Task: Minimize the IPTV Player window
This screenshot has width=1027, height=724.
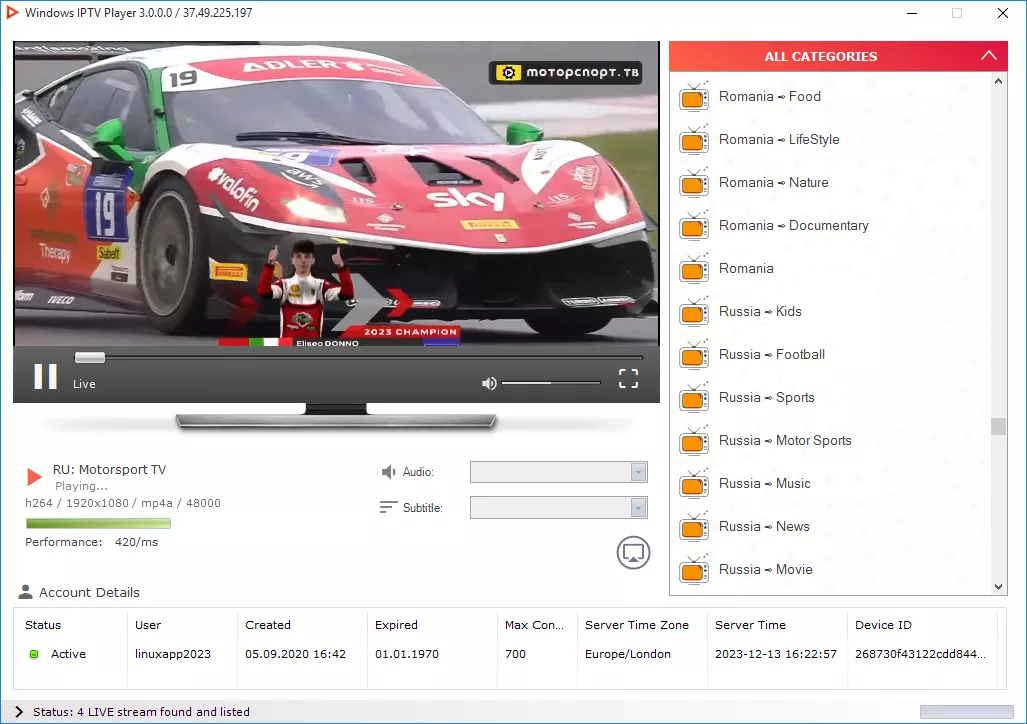Action: [912, 13]
